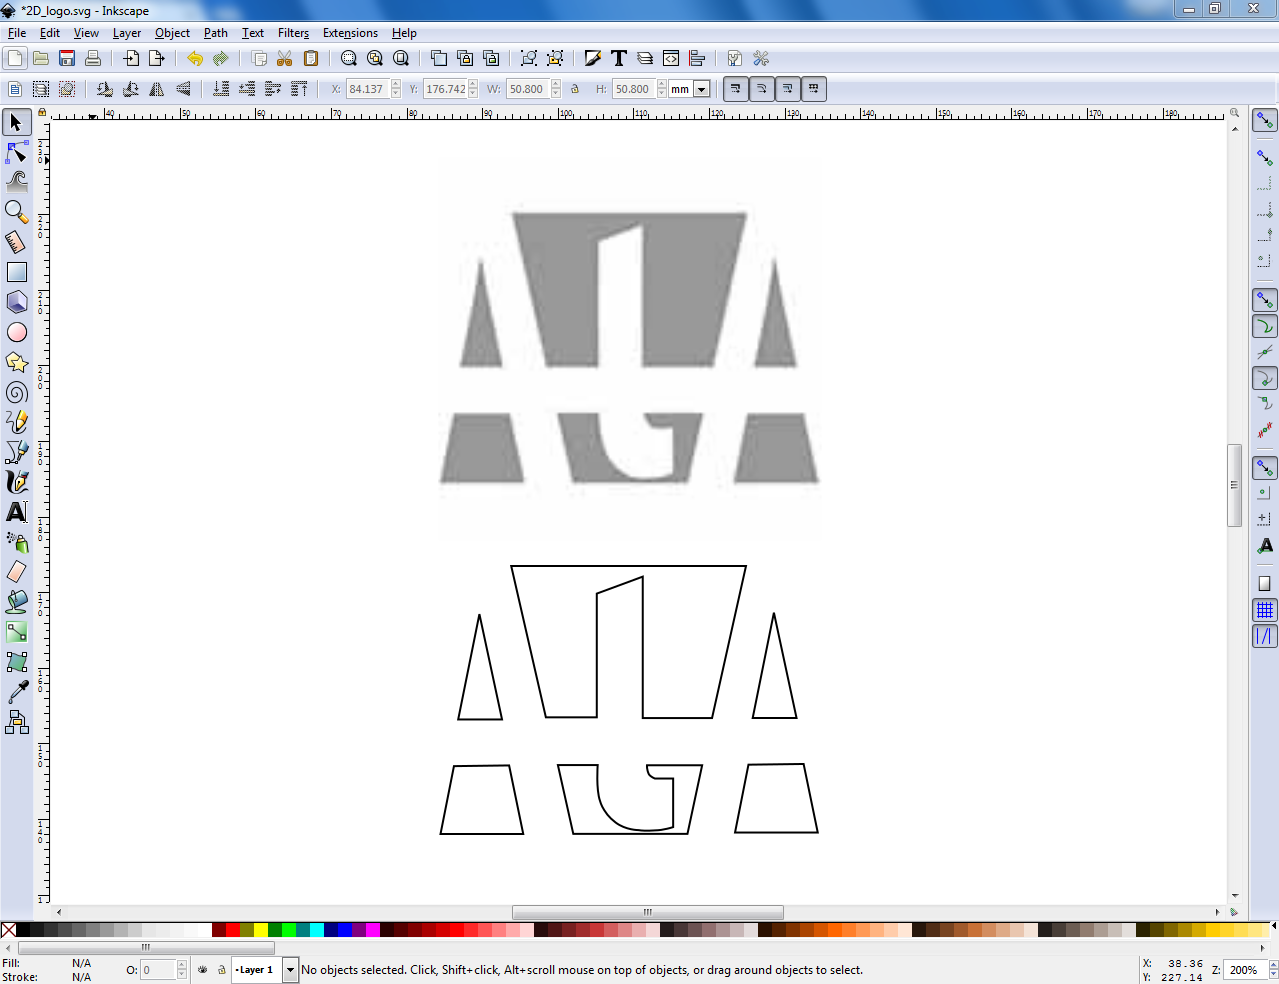1279x984 pixels.
Task: Select the Spray tool
Action: (17, 542)
